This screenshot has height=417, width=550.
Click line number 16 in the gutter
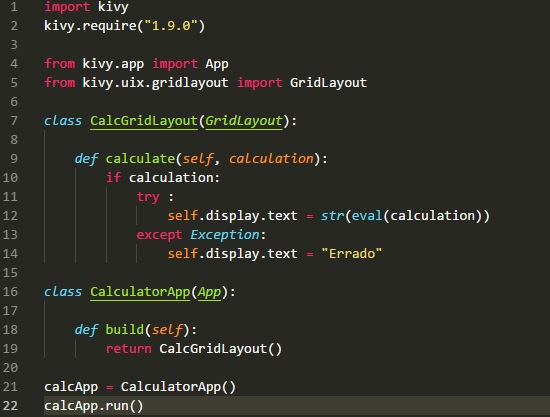(10, 291)
